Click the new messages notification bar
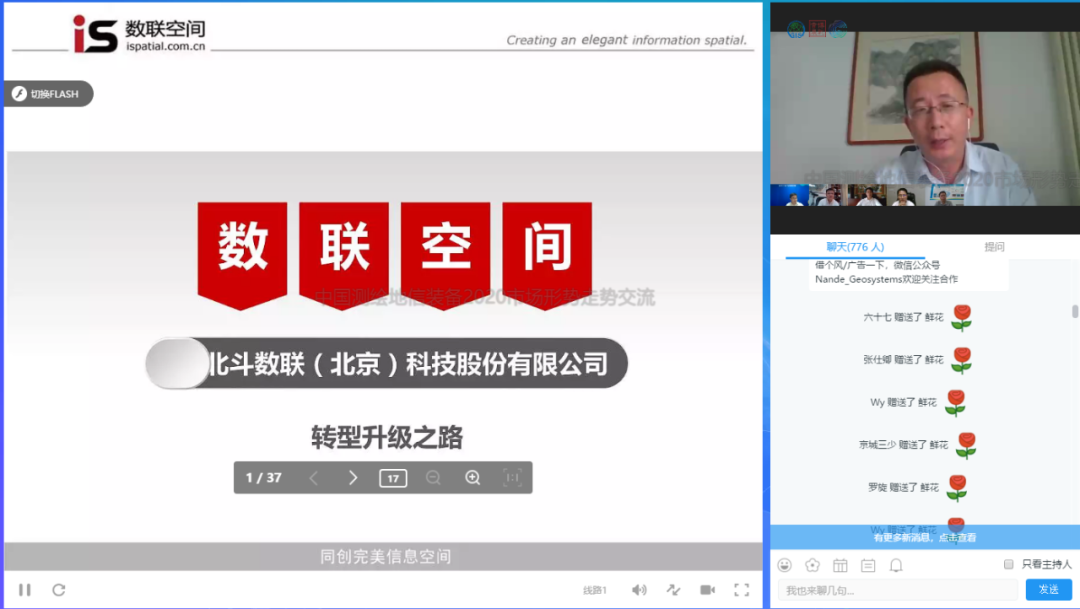This screenshot has width=1080, height=609. pos(924,537)
